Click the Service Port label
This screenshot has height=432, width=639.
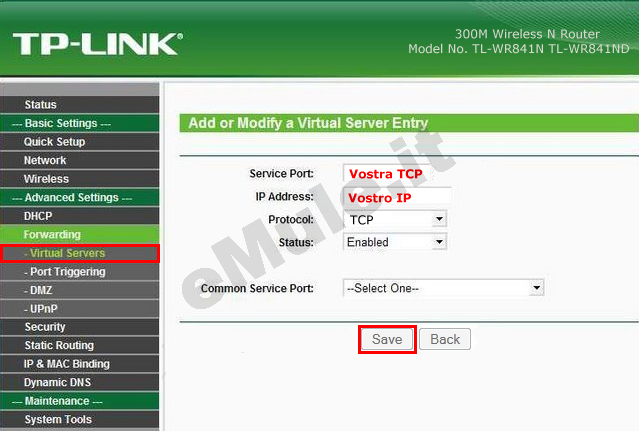(x=282, y=174)
